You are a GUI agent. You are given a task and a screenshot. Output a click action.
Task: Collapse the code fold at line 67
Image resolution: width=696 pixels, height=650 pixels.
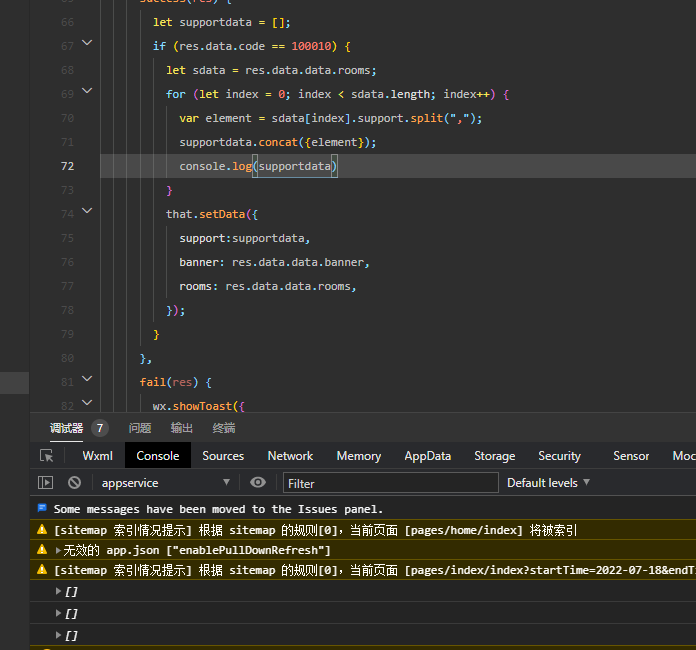[87, 43]
